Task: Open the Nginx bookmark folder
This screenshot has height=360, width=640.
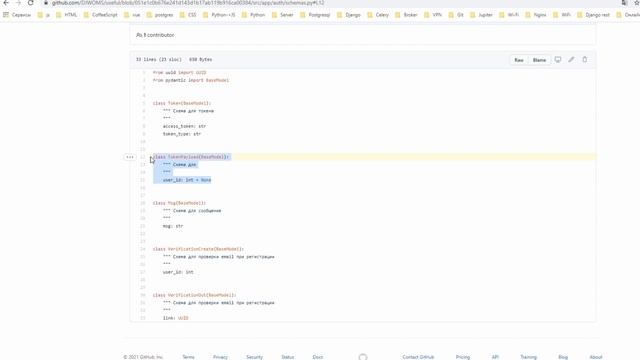Action: 536,15
